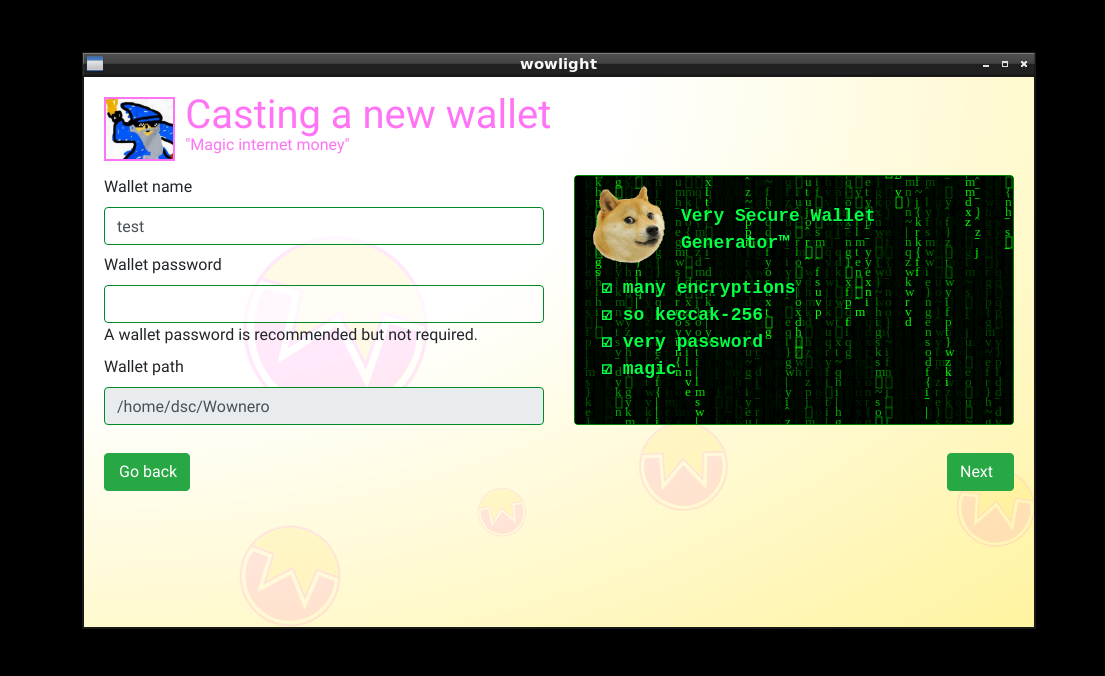1105x676 pixels.
Task: Click the Go back button
Action: click(147, 472)
